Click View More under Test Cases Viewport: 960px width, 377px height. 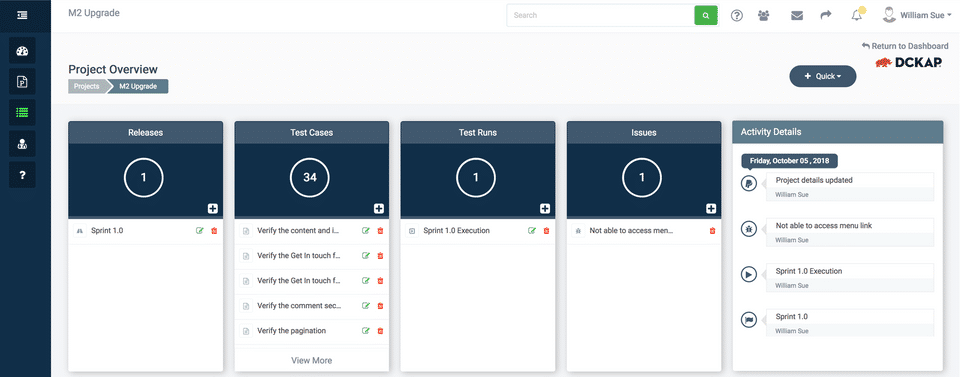(x=312, y=360)
